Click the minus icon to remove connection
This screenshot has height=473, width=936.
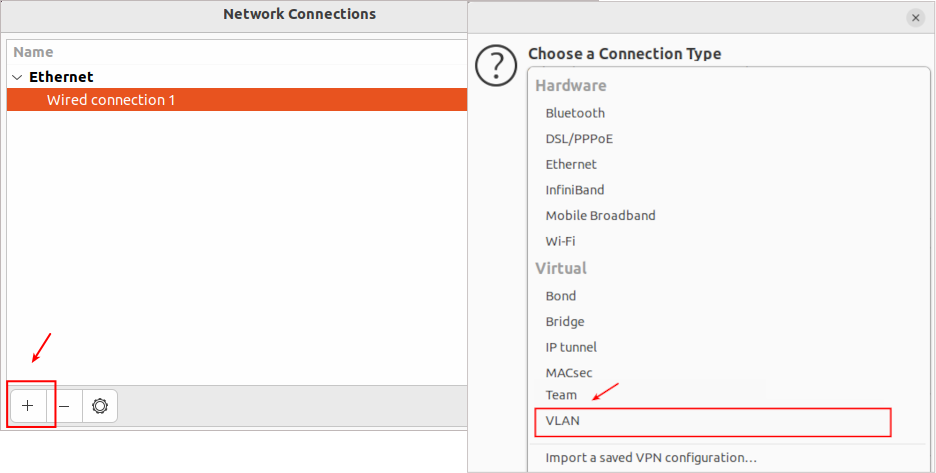tap(64, 406)
